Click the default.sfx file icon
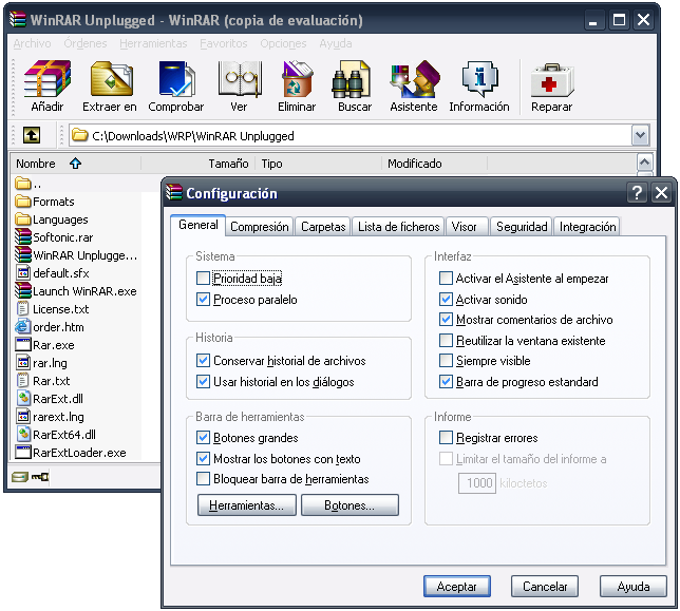 [x=23, y=273]
